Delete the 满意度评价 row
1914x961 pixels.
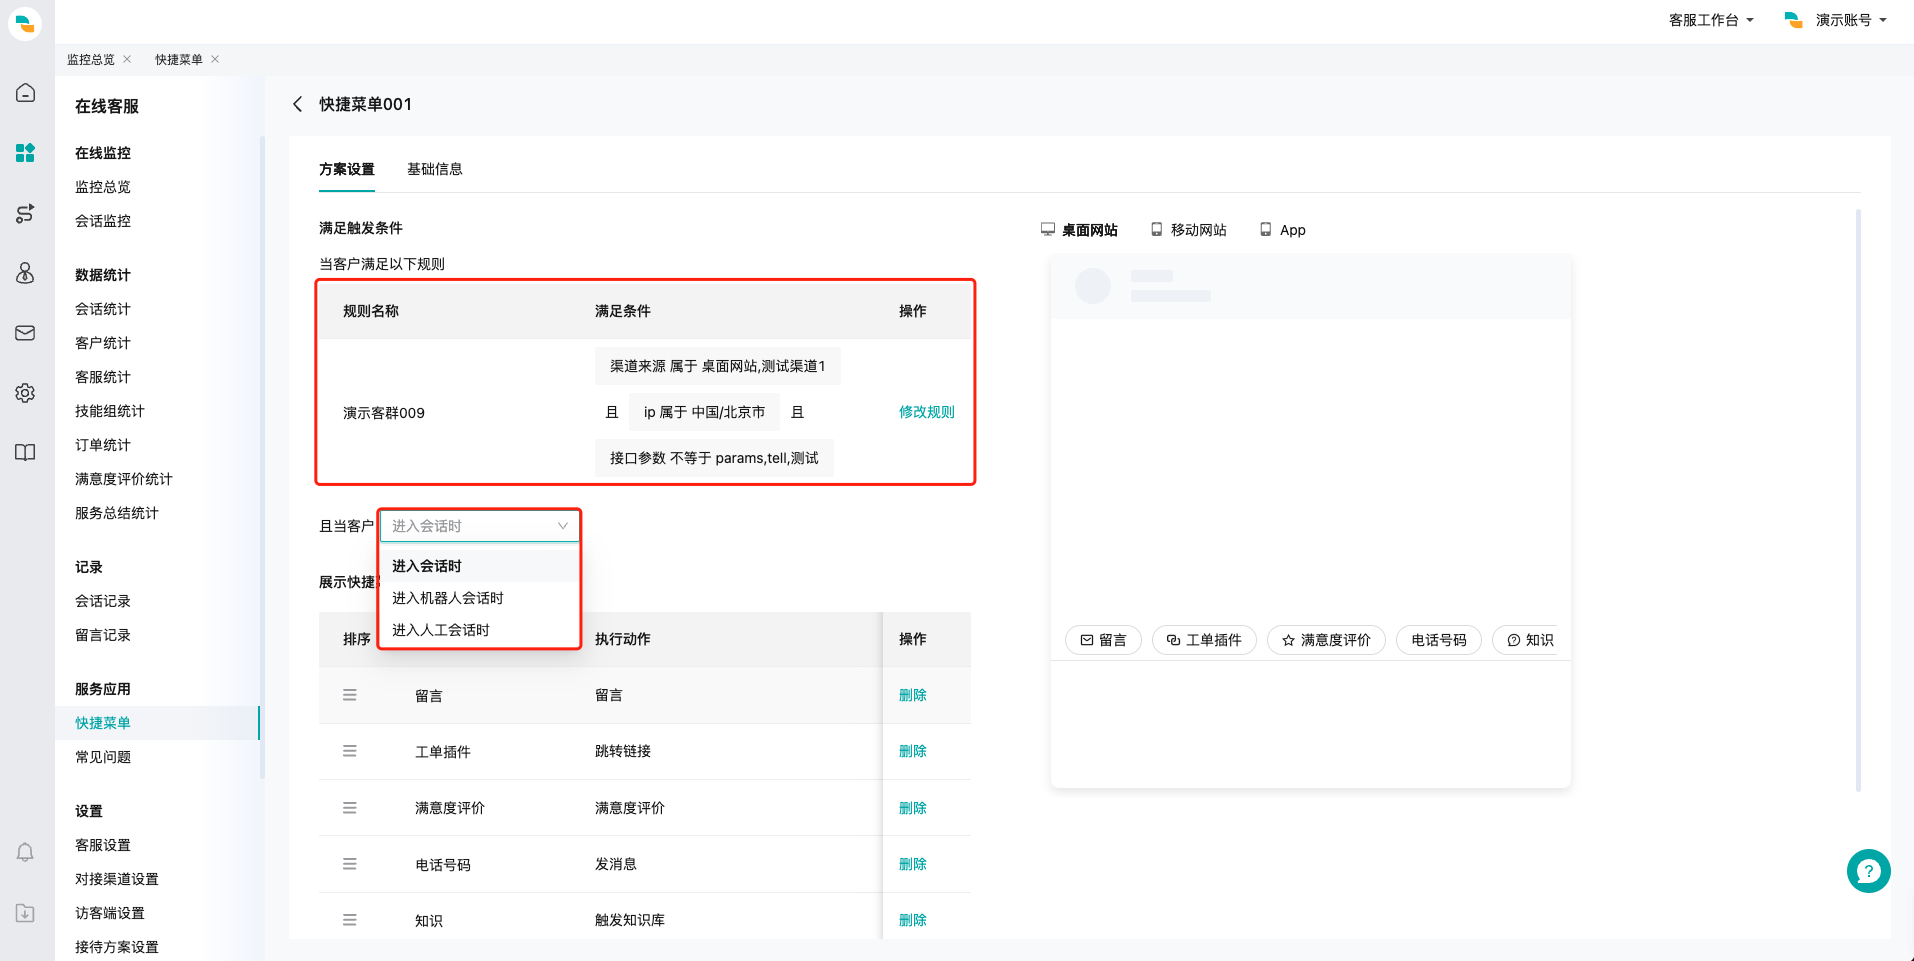click(913, 808)
